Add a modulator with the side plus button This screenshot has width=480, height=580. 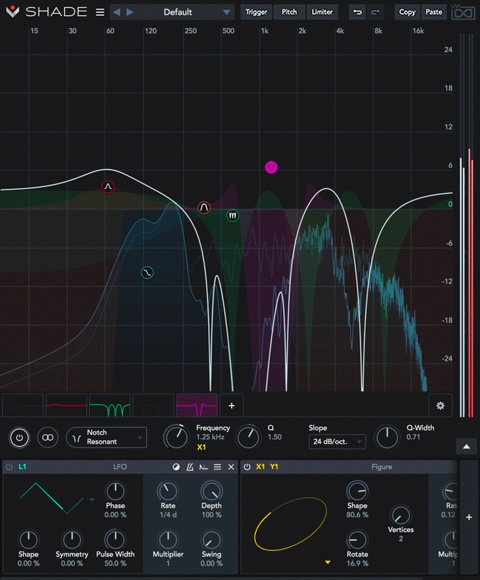[469, 517]
